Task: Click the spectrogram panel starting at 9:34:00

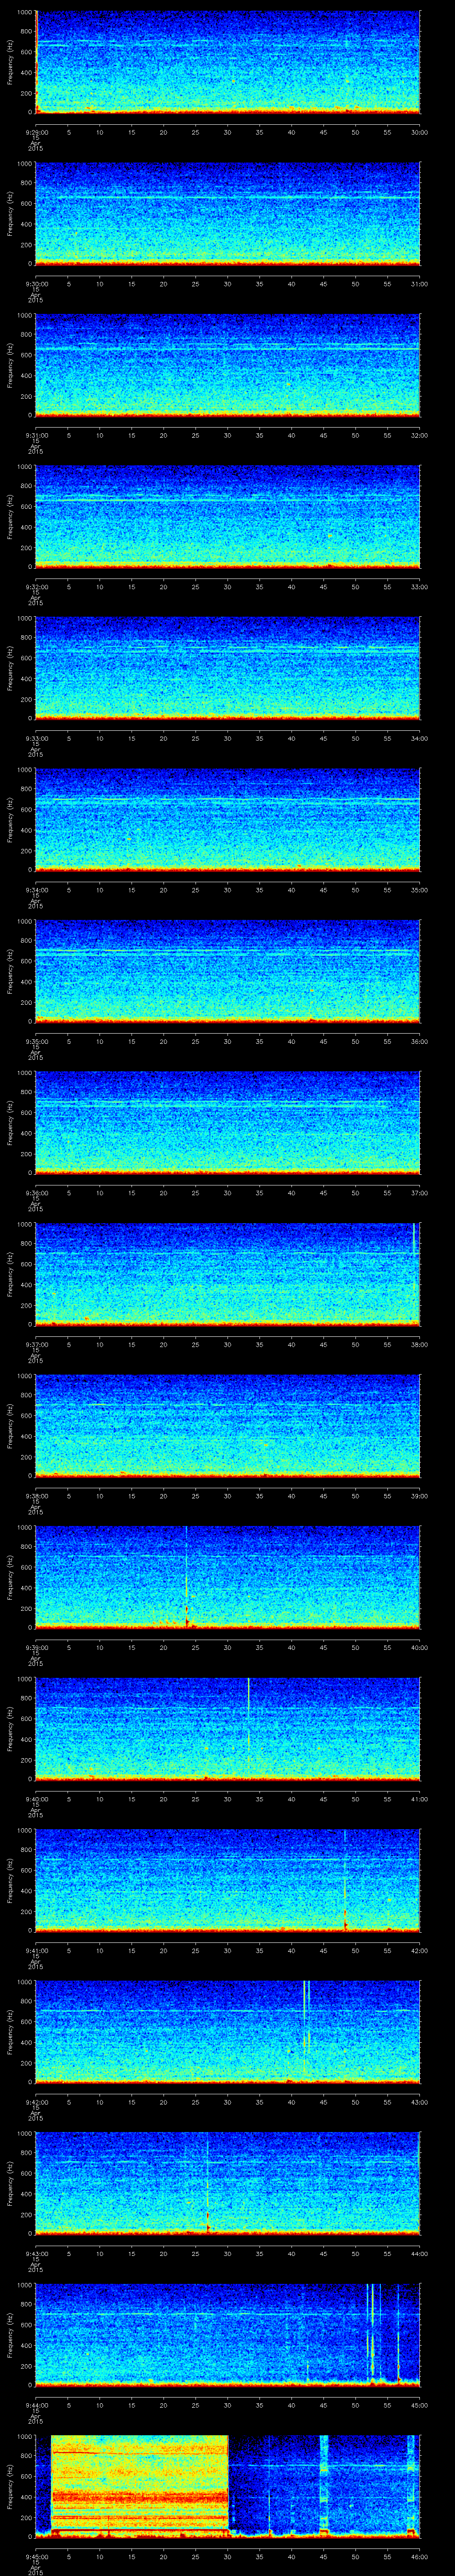Action: click(227, 820)
